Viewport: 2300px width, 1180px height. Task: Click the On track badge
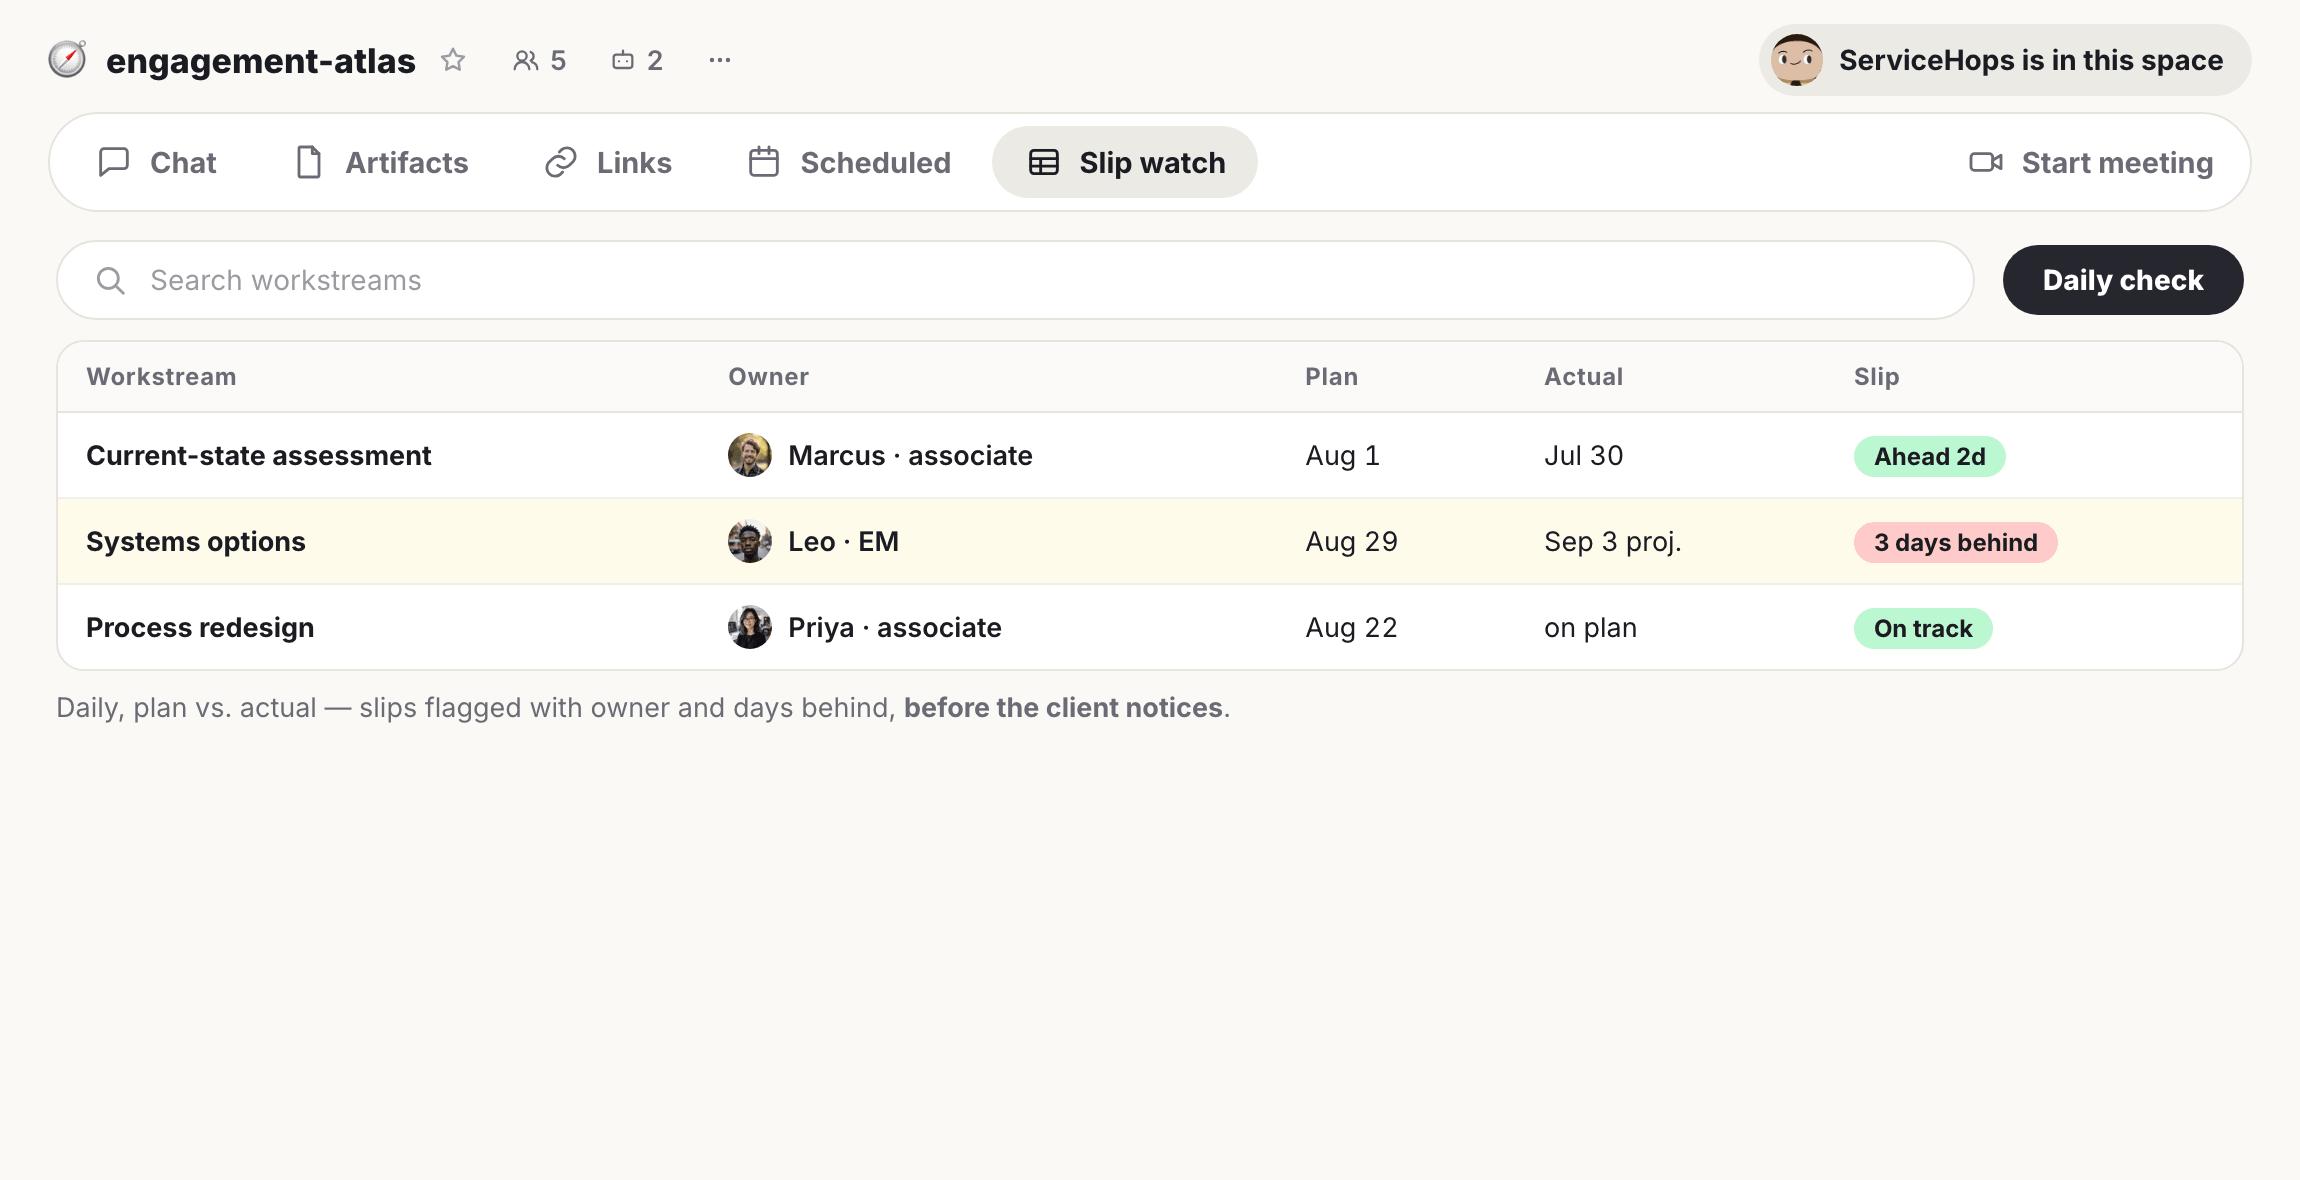(x=1923, y=628)
